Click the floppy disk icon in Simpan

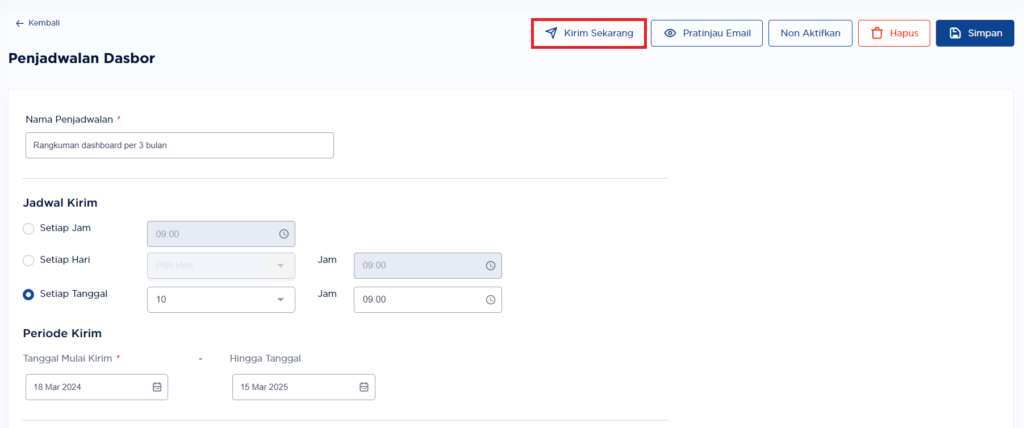[x=955, y=33]
